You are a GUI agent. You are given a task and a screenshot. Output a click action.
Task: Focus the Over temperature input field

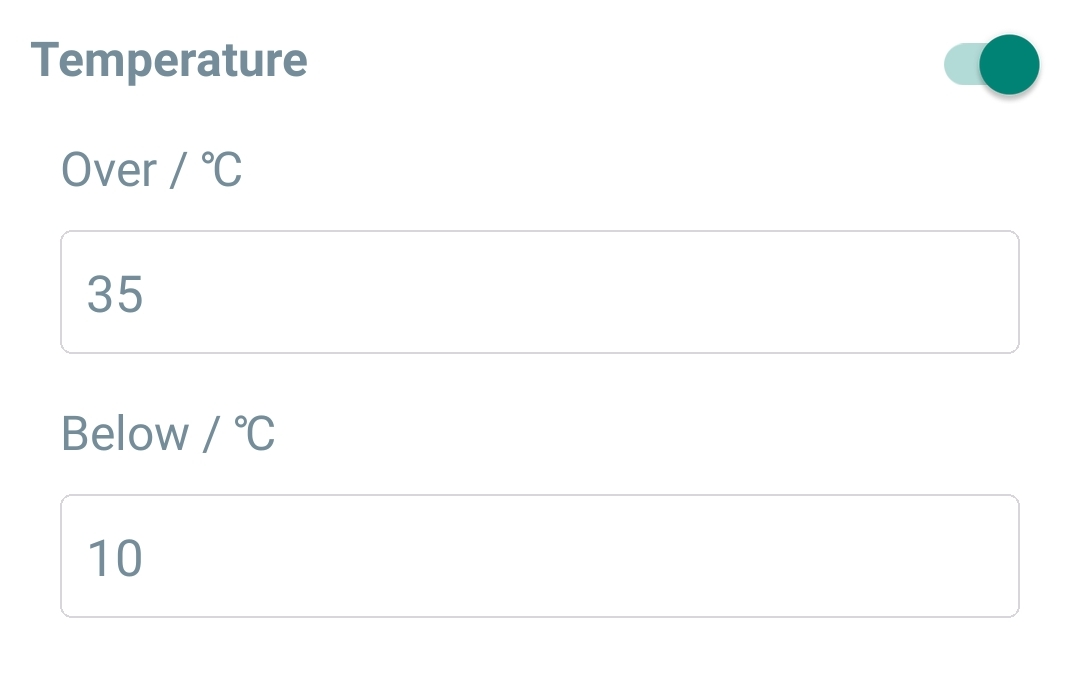pyautogui.click(x=540, y=292)
